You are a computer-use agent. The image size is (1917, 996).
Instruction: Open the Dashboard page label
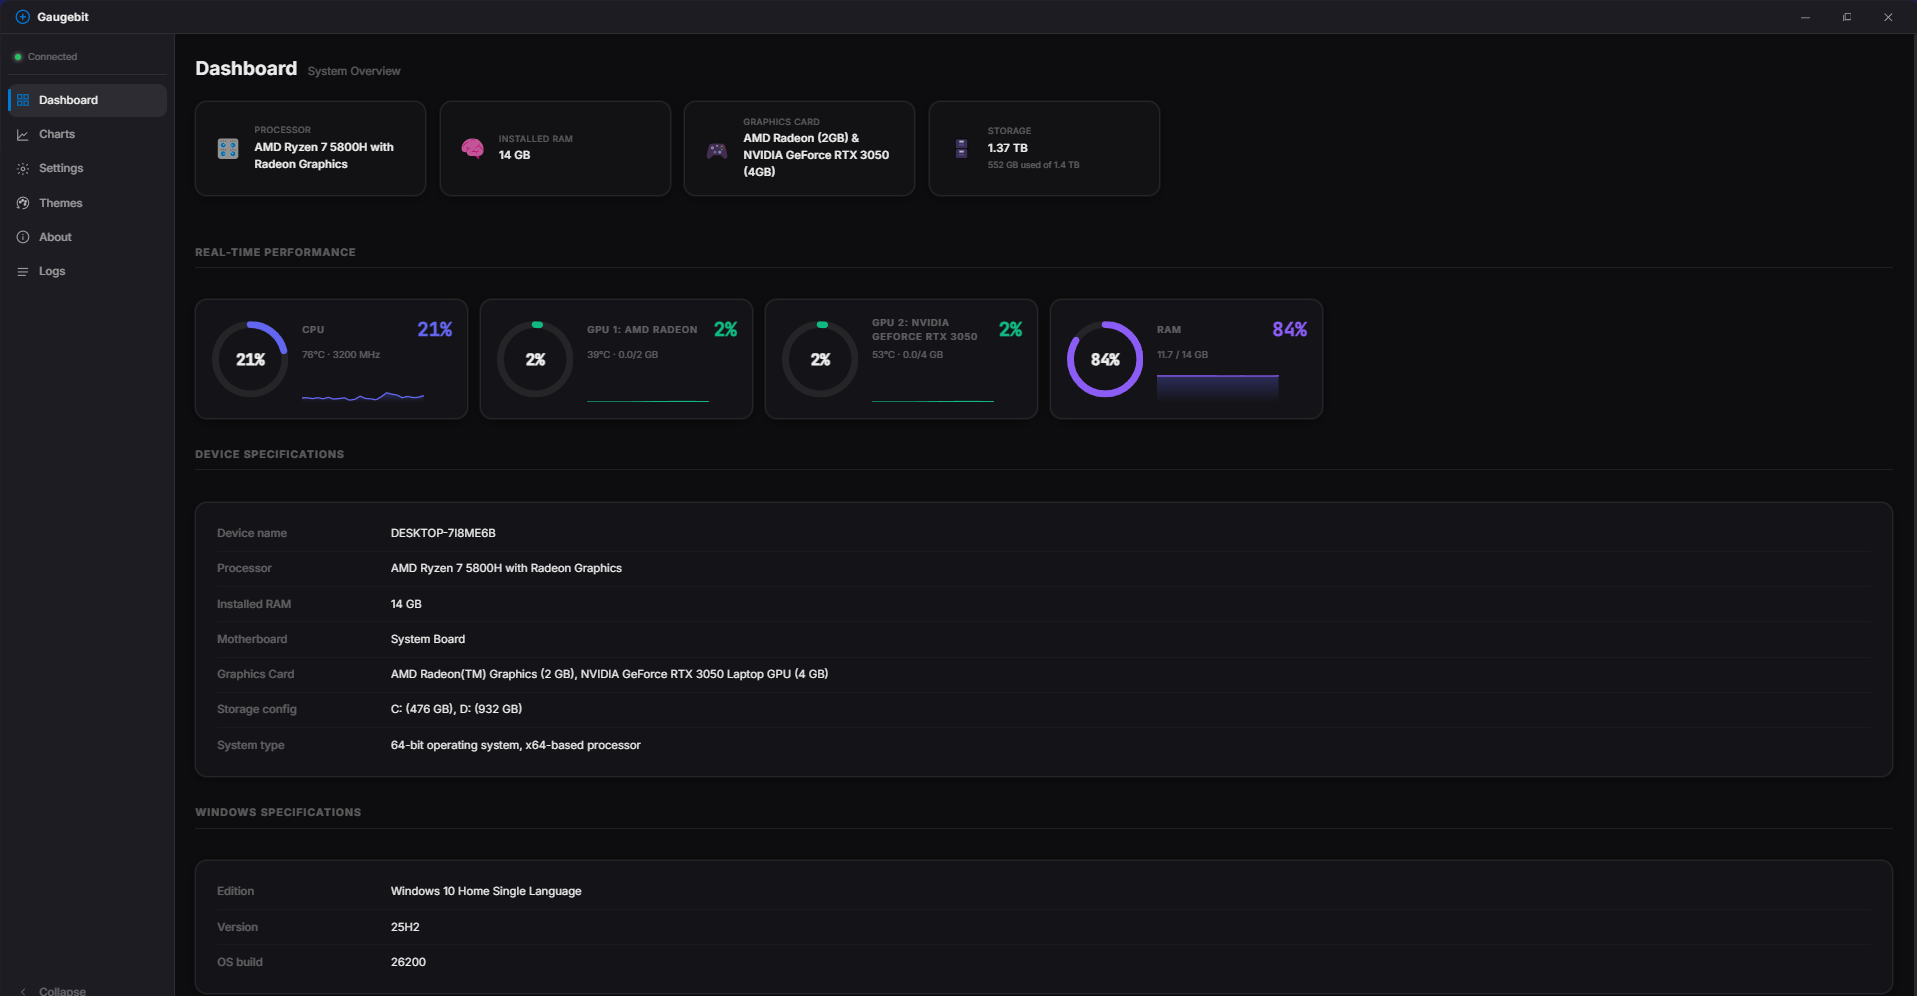68,100
